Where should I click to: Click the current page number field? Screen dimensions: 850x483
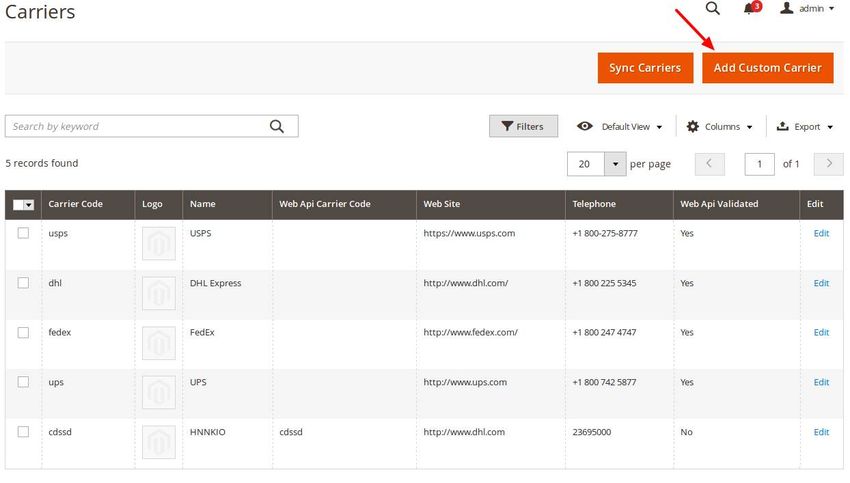[x=759, y=164]
